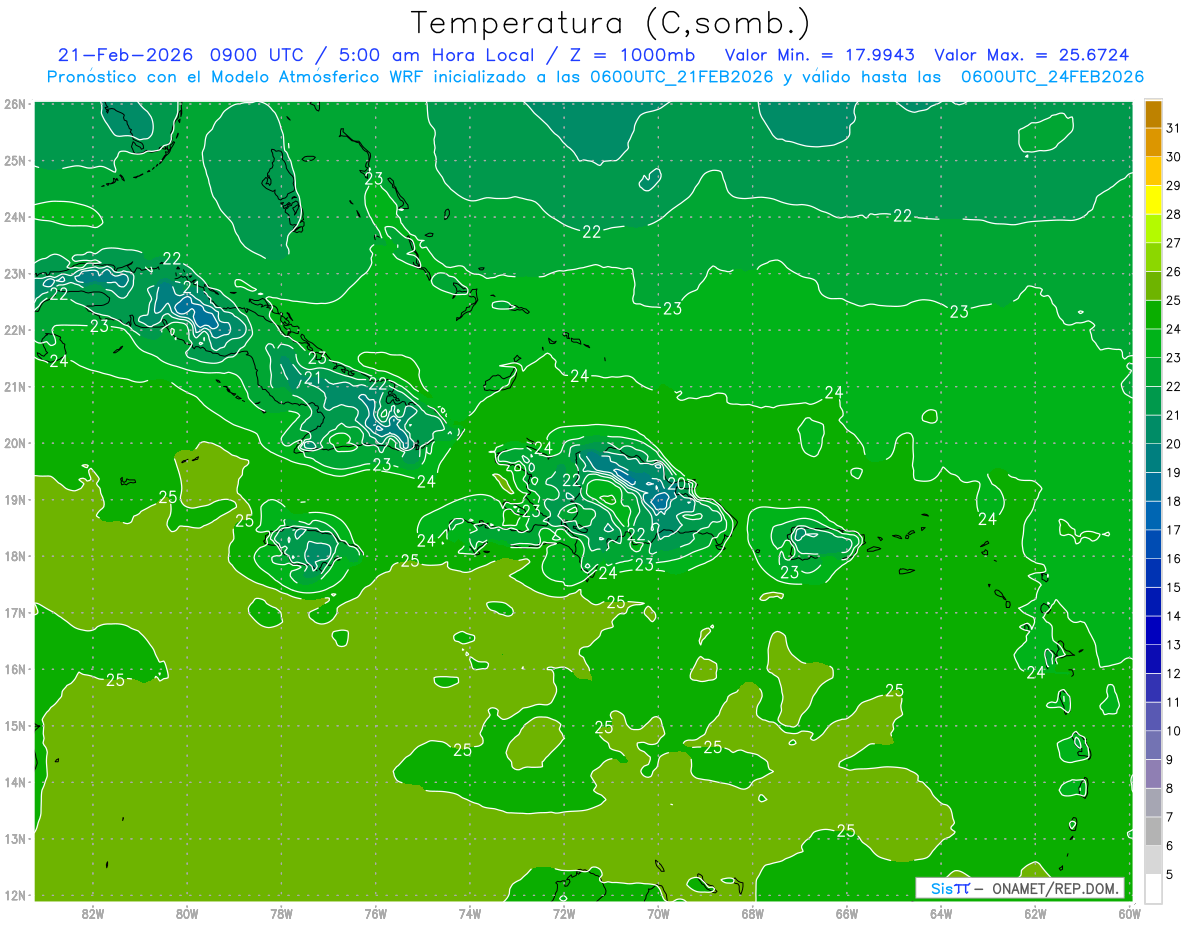
Task: Select "Valor Min. = 17.9943" in header
Action: point(820,55)
